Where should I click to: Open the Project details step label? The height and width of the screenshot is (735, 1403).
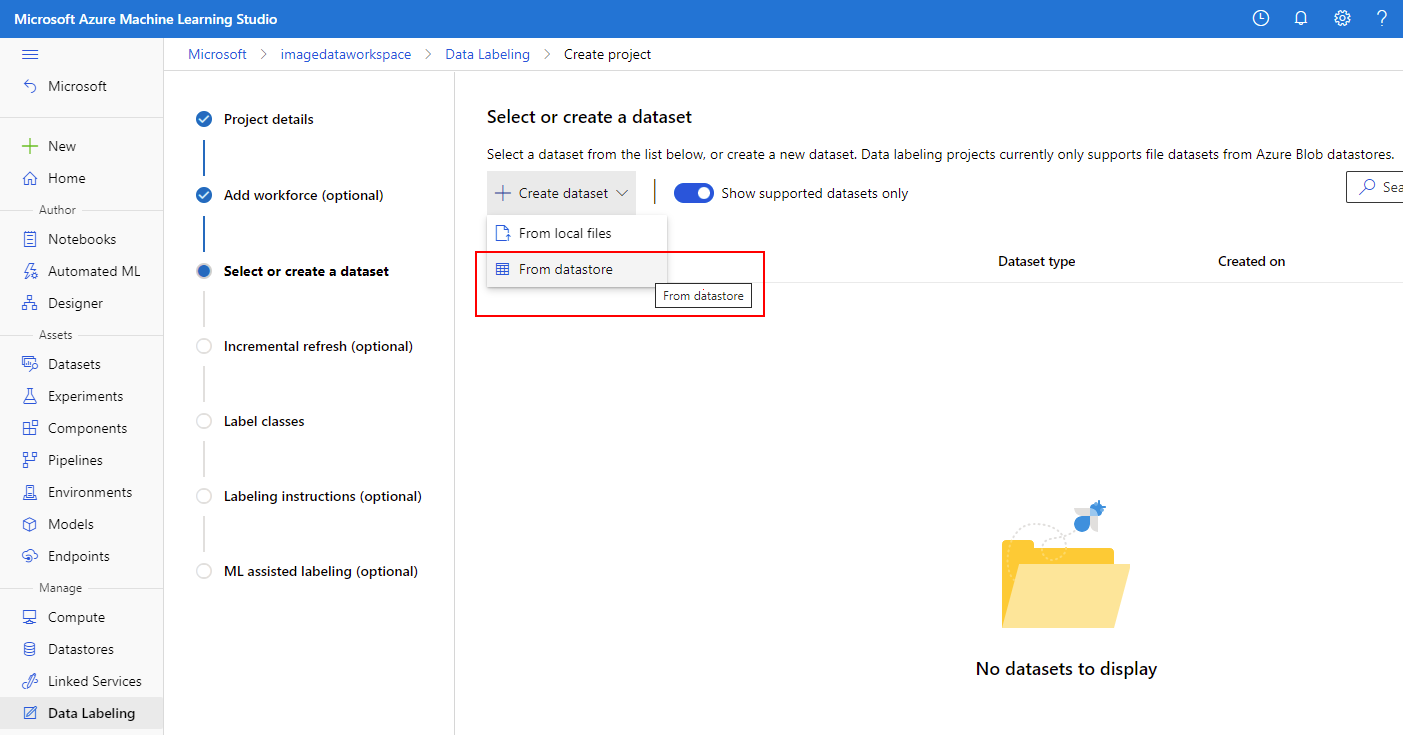tap(269, 119)
